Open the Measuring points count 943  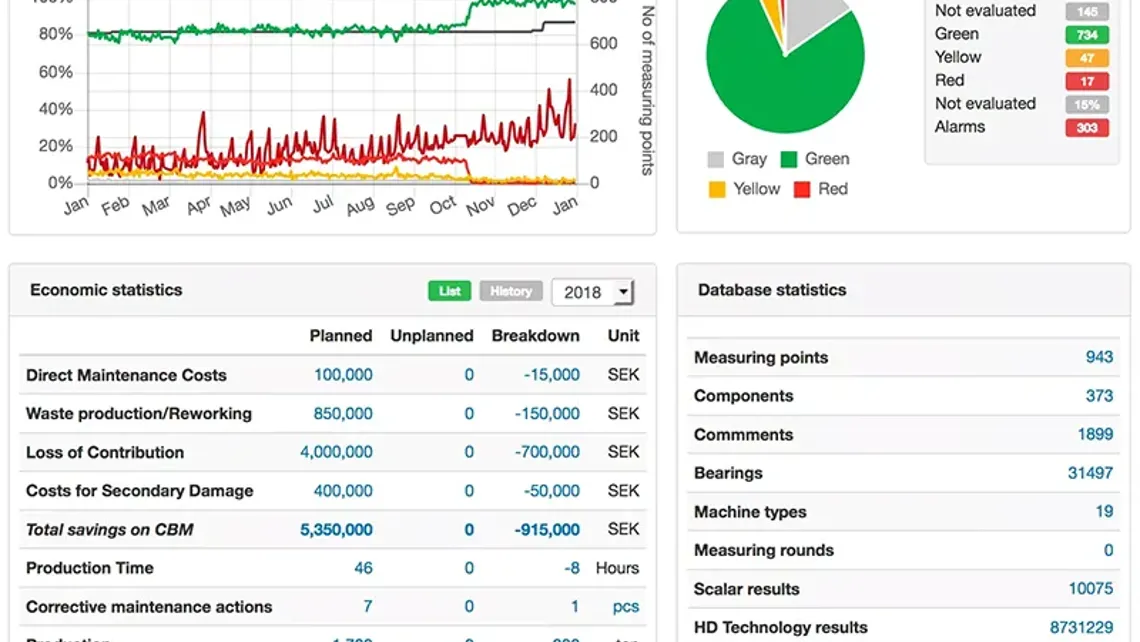pyautogui.click(x=1100, y=357)
